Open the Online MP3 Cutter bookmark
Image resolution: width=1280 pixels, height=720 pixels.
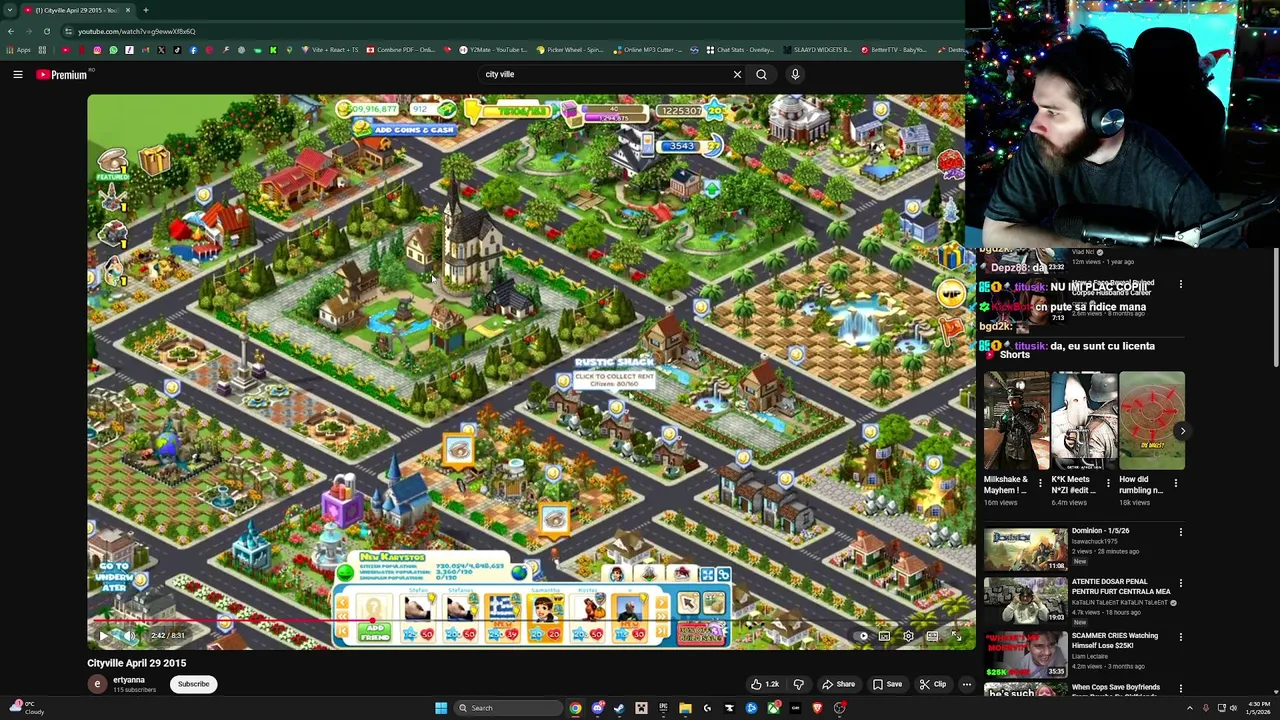(647, 50)
